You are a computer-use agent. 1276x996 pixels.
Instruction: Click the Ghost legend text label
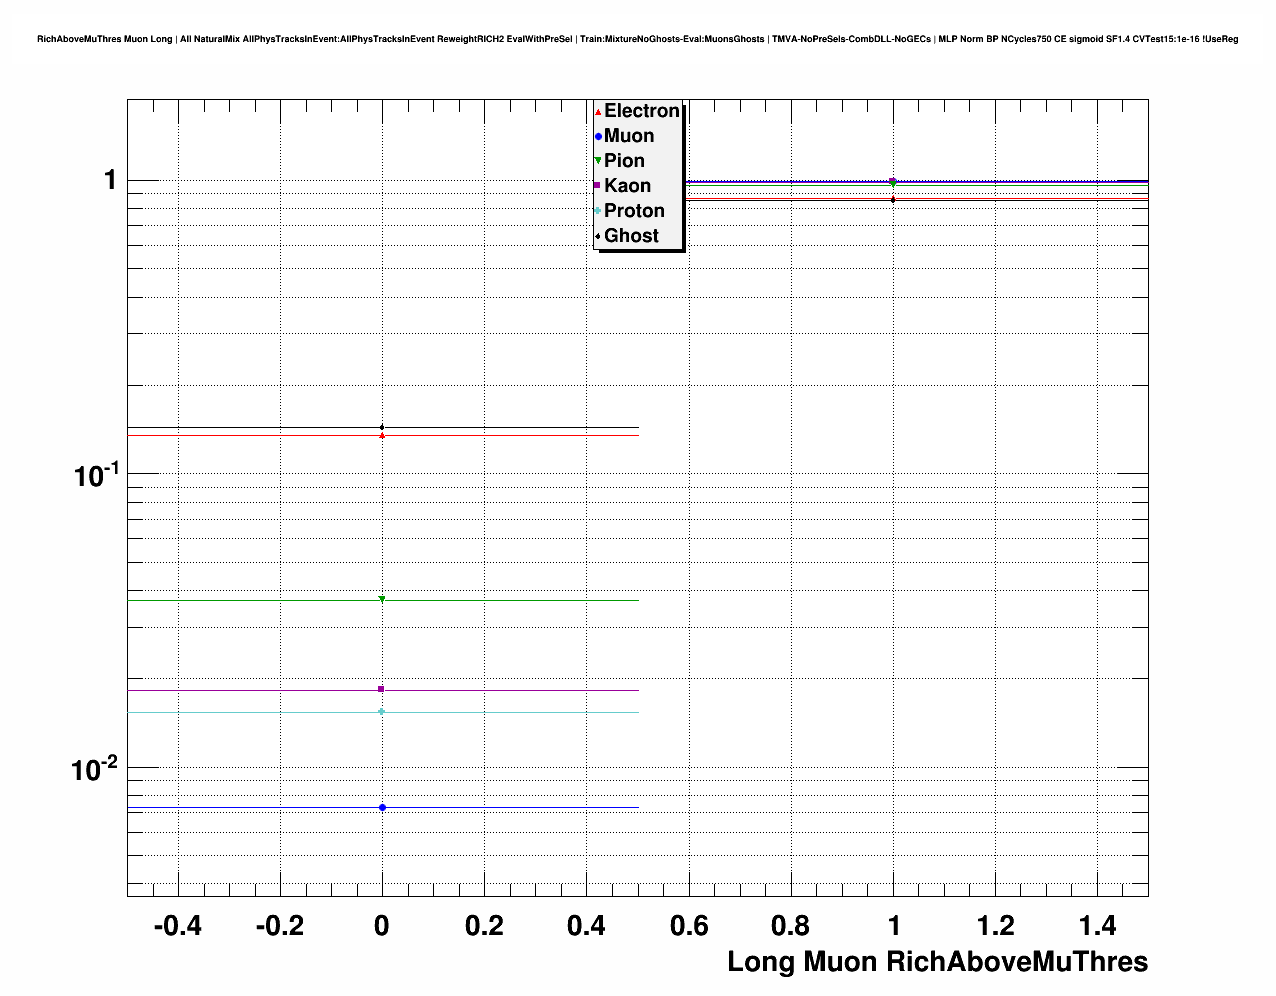click(631, 236)
